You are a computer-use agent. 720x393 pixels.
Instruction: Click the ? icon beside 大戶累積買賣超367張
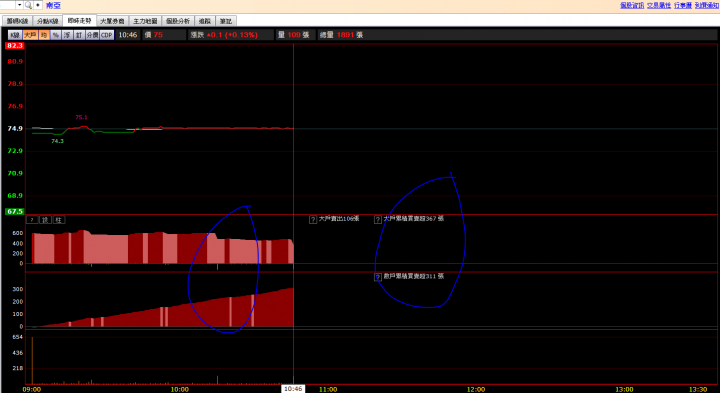[x=377, y=219]
